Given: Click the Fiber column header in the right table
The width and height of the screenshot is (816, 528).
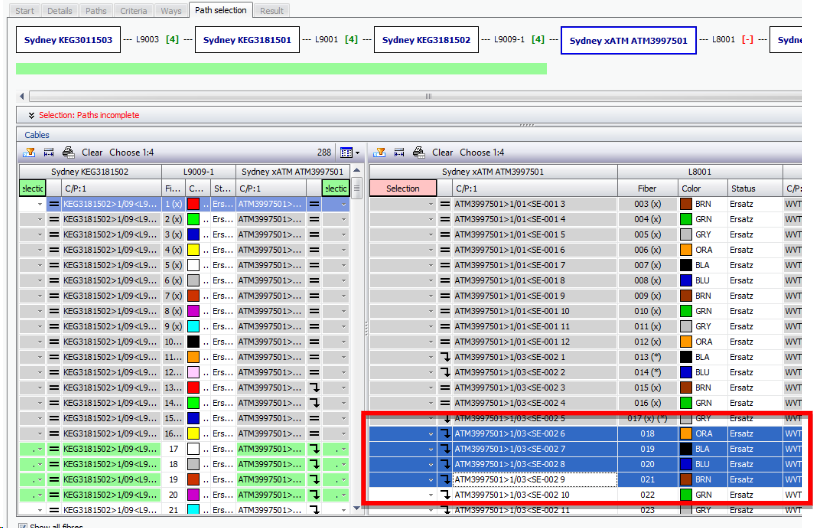Looking at the screenshot, I should click(x=647, y=188).
